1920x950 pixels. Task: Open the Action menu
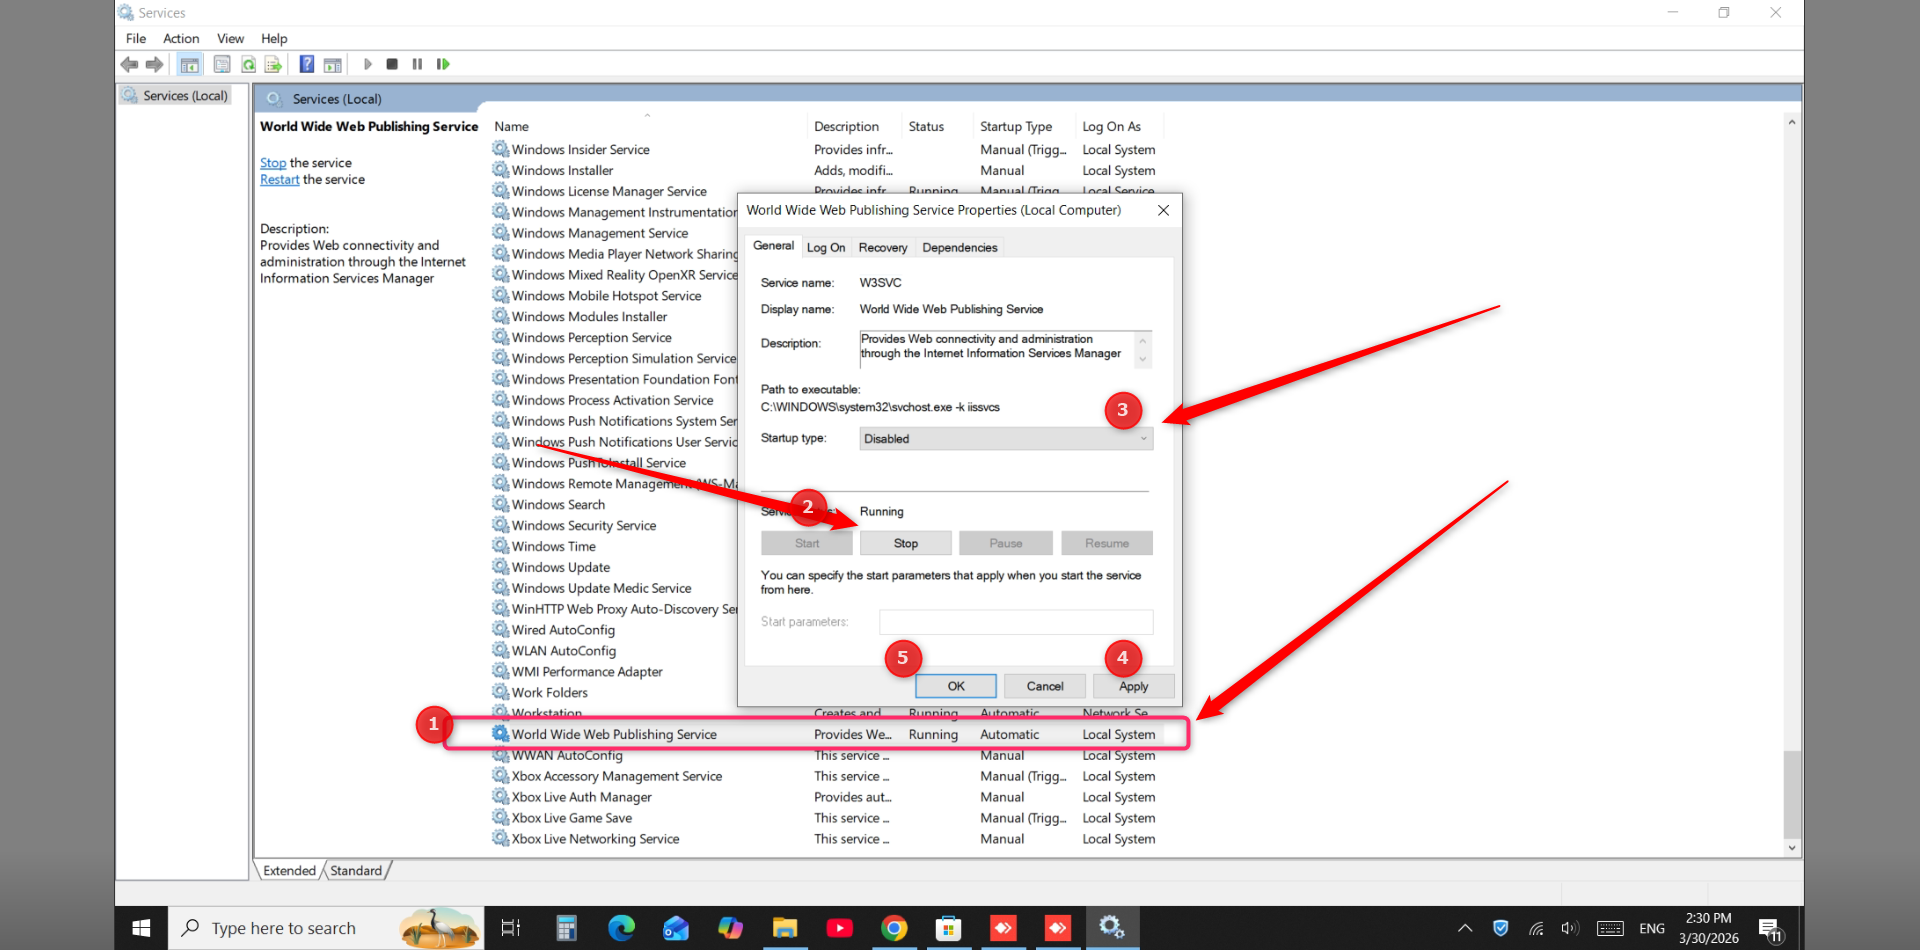(181, 39)
